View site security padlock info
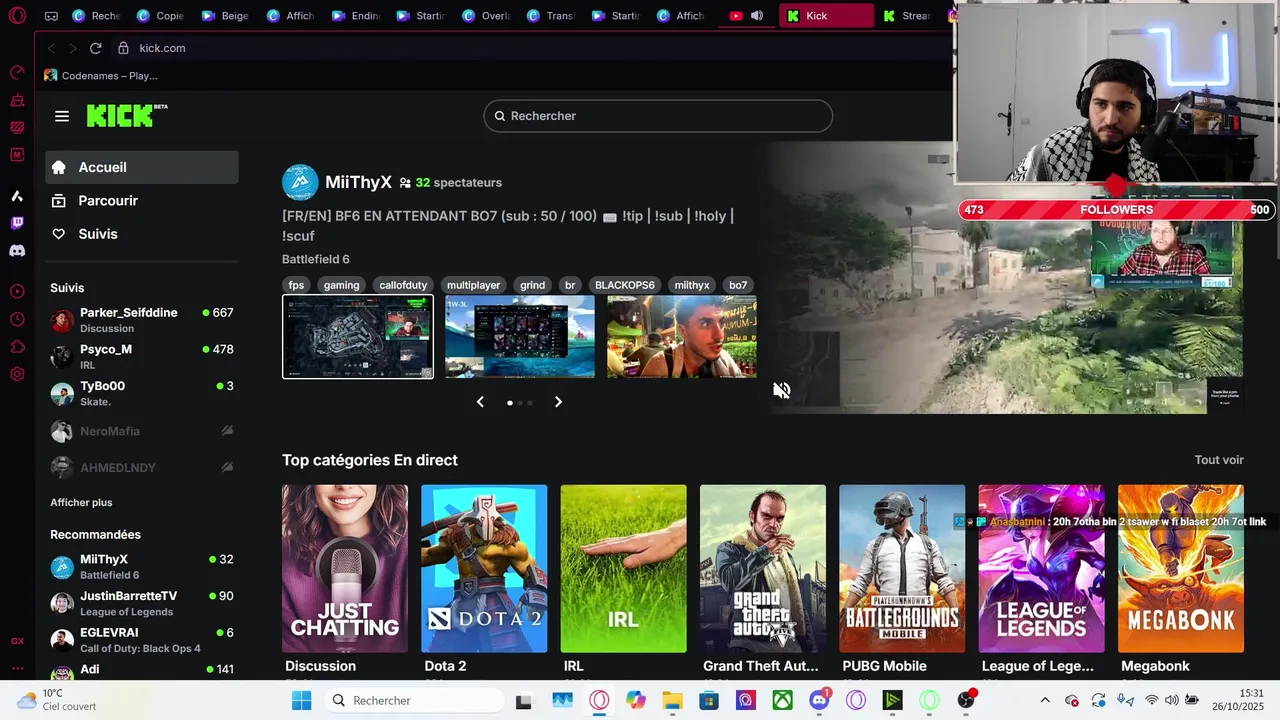 tap(123, 48)
